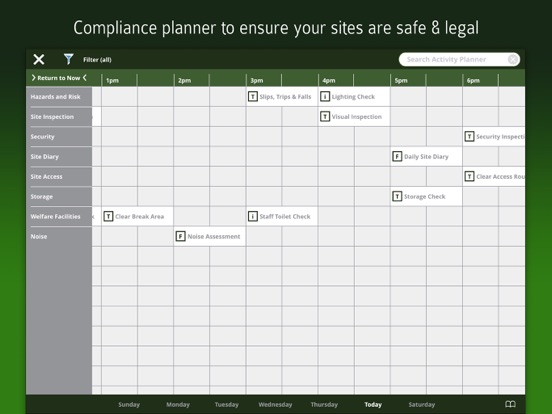Viewport: 552px width, 414px height.
Task: Click info icon of Staff Toilet Check
Action: (253, 217)
